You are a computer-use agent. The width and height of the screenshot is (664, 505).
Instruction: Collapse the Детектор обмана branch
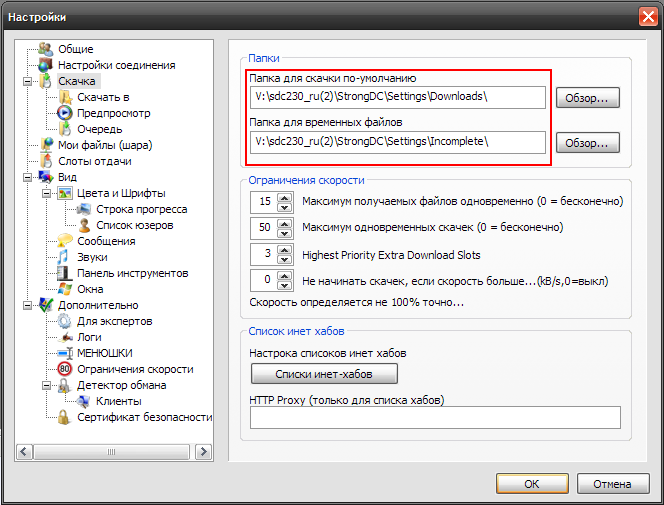(47, 385)
